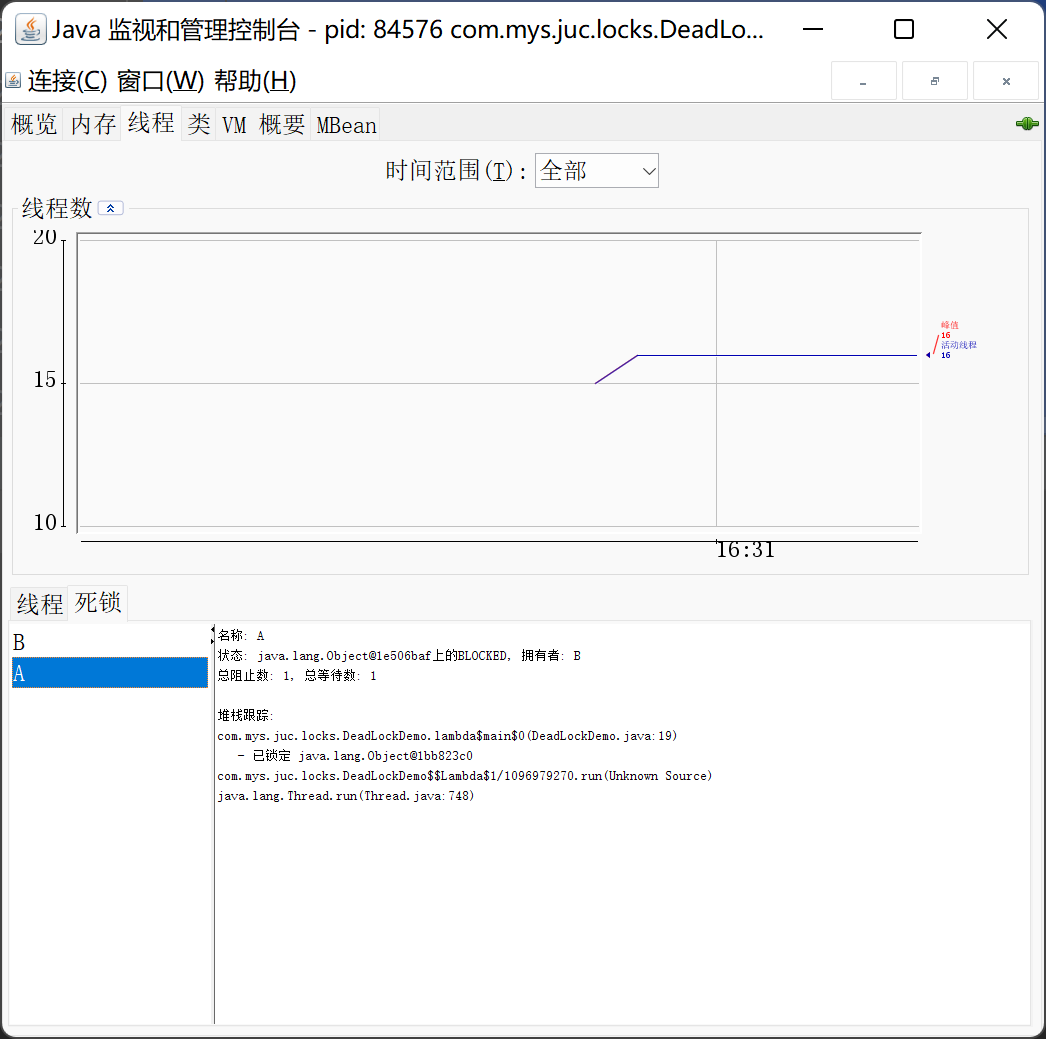Click the Java coffee cup title bar icon
This screenshot has height=1039, width=1046.
coord(31,29)
